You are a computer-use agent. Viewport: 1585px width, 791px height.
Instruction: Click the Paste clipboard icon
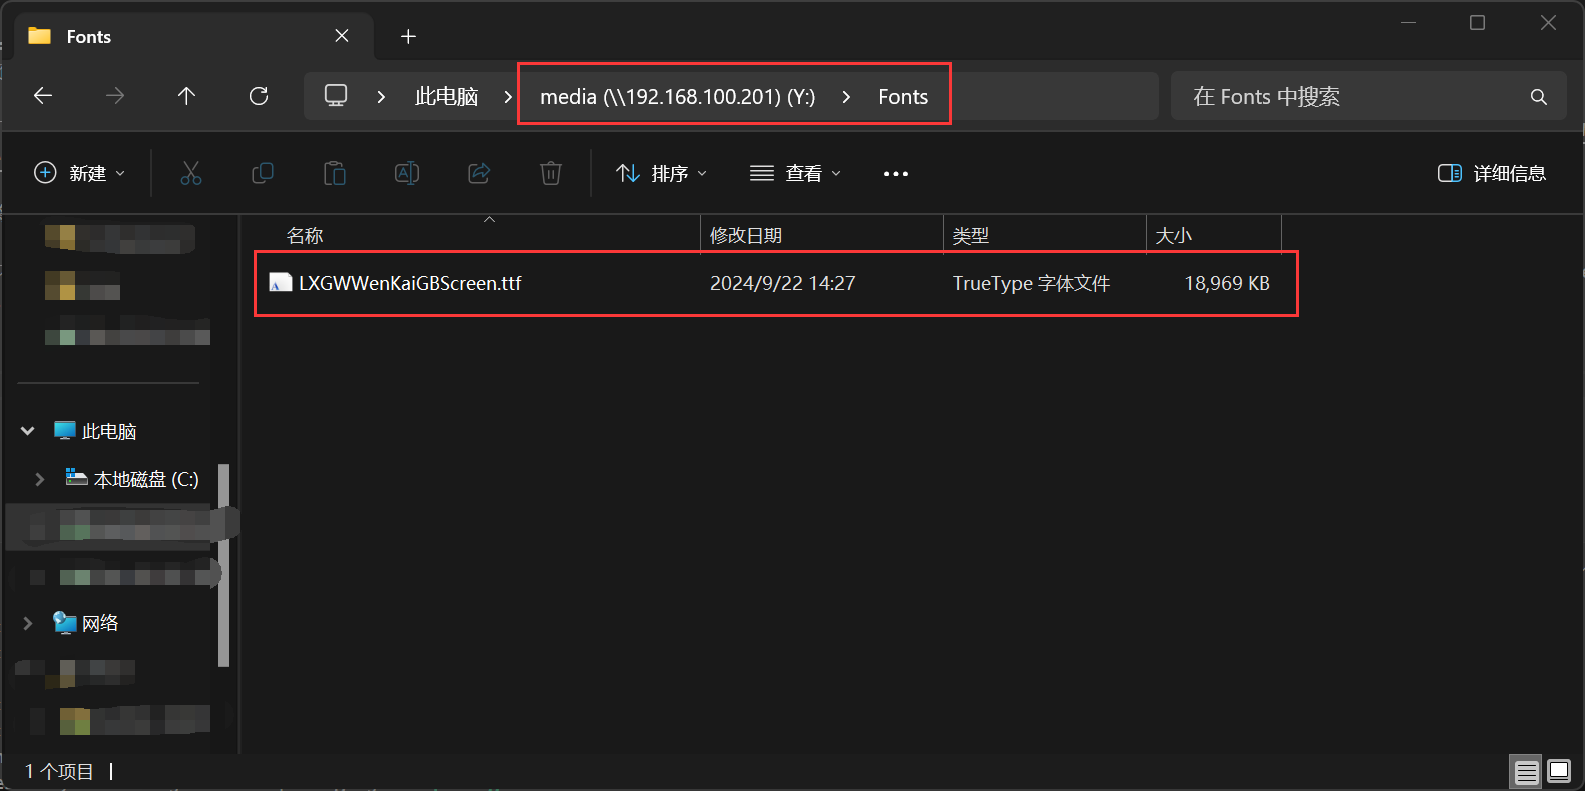335,173
